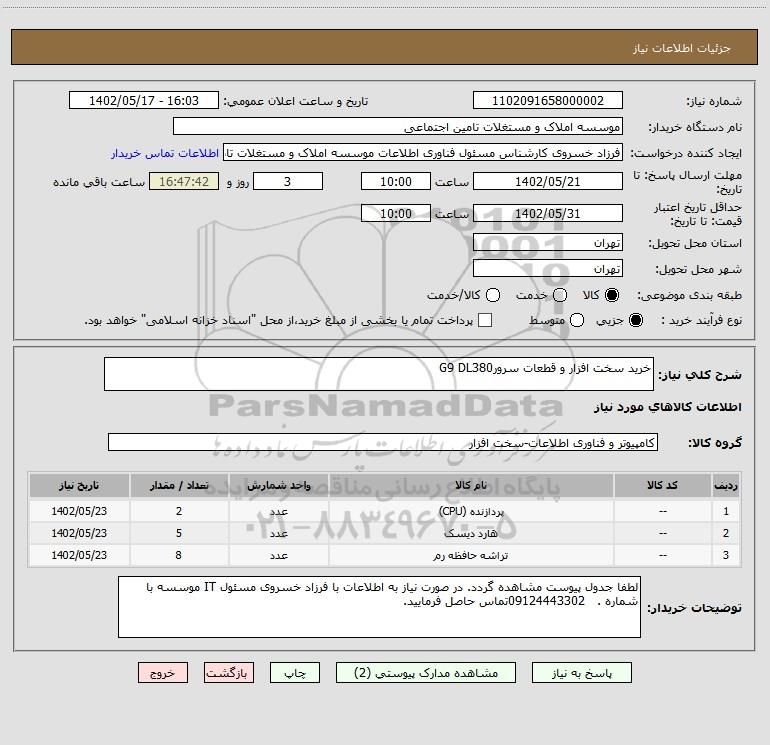Click the ردیف column header
Viewport: 770px width, 745px height.
tap(726, 485)
